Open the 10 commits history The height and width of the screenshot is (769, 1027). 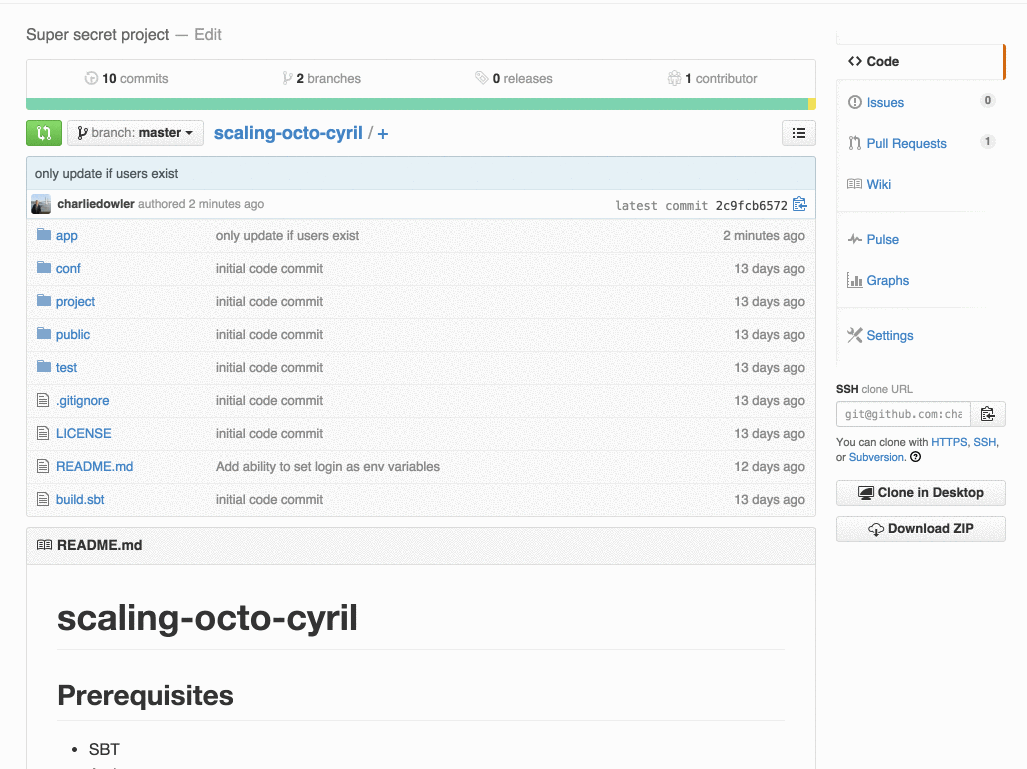(x=126, y=79)
